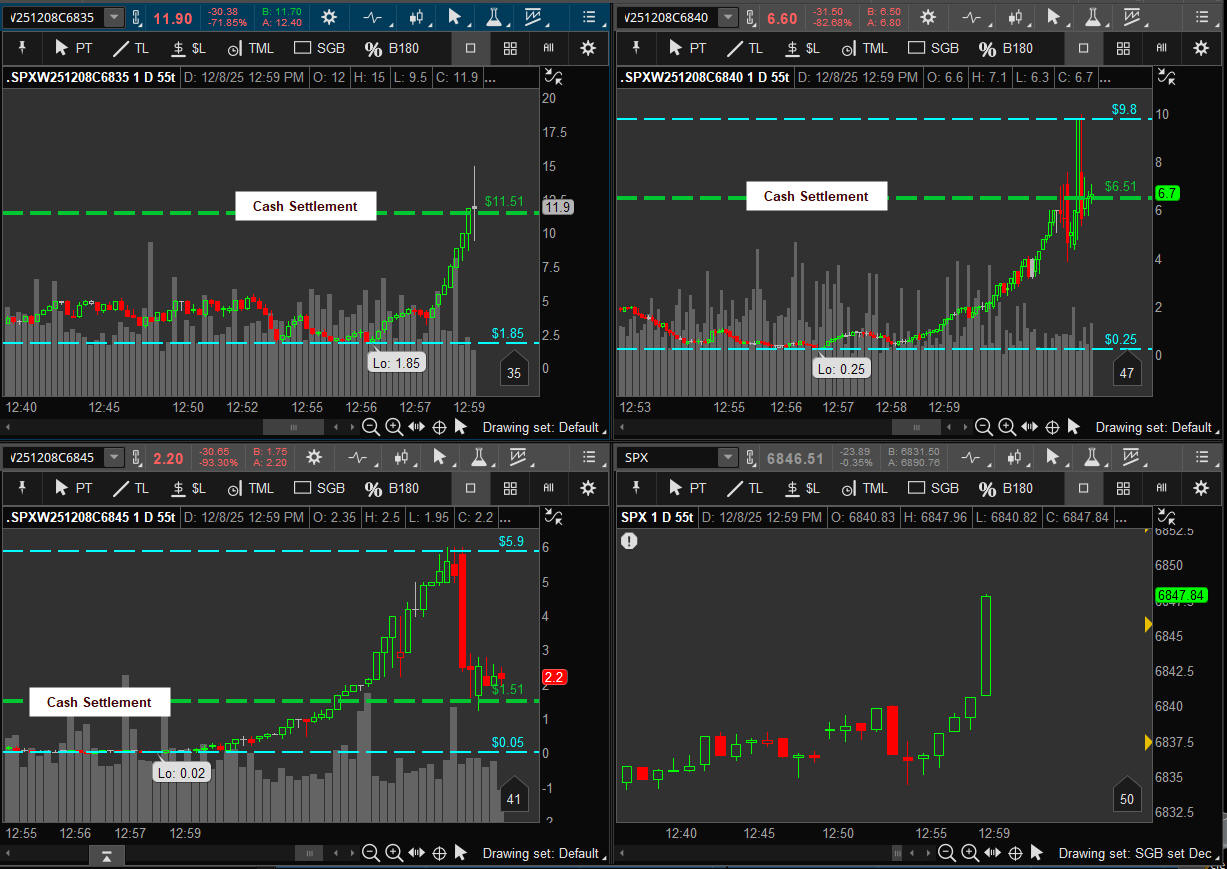
Task: Toggle grid layout view in SPX toolbar
Action: point(1123,488)
